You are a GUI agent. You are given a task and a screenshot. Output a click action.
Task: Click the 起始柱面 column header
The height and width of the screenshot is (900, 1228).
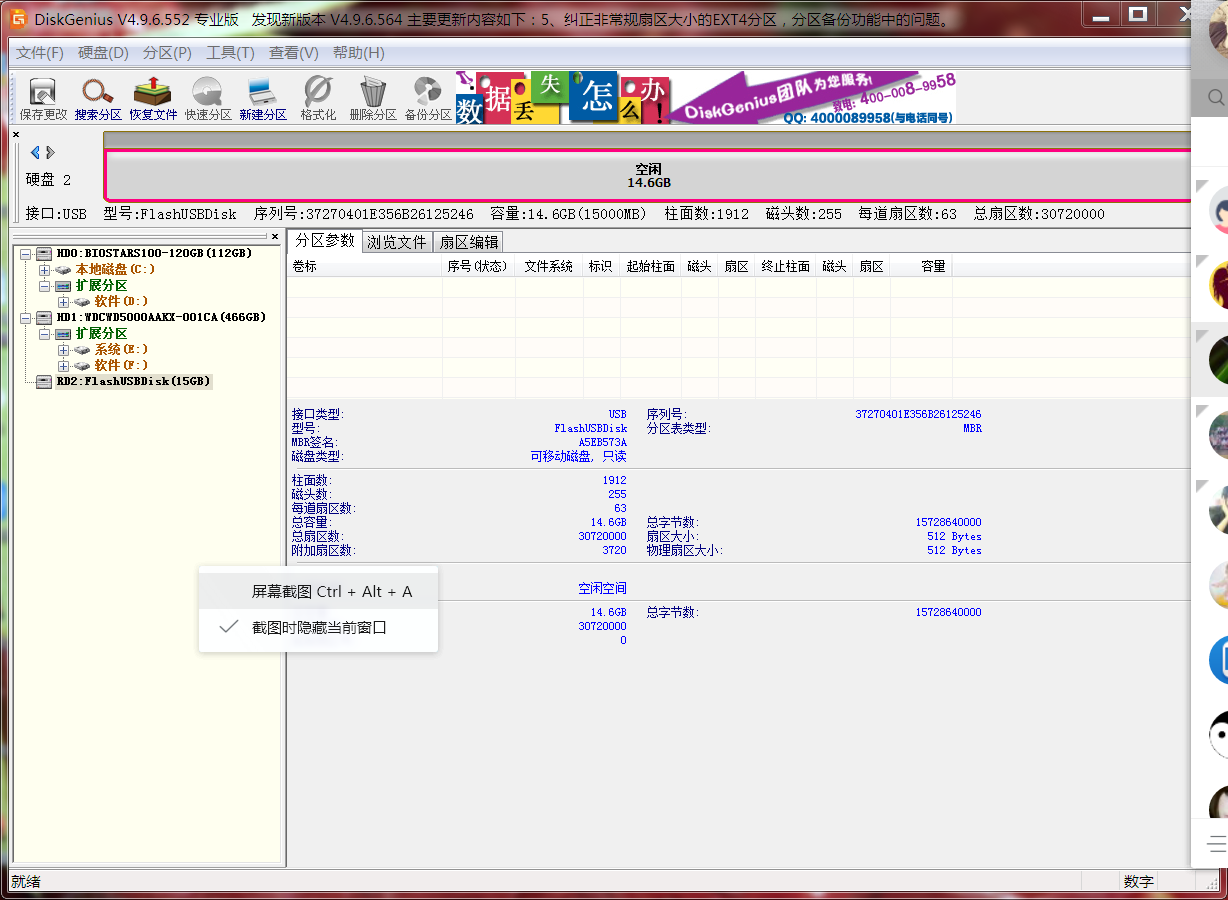coord(650,266)
